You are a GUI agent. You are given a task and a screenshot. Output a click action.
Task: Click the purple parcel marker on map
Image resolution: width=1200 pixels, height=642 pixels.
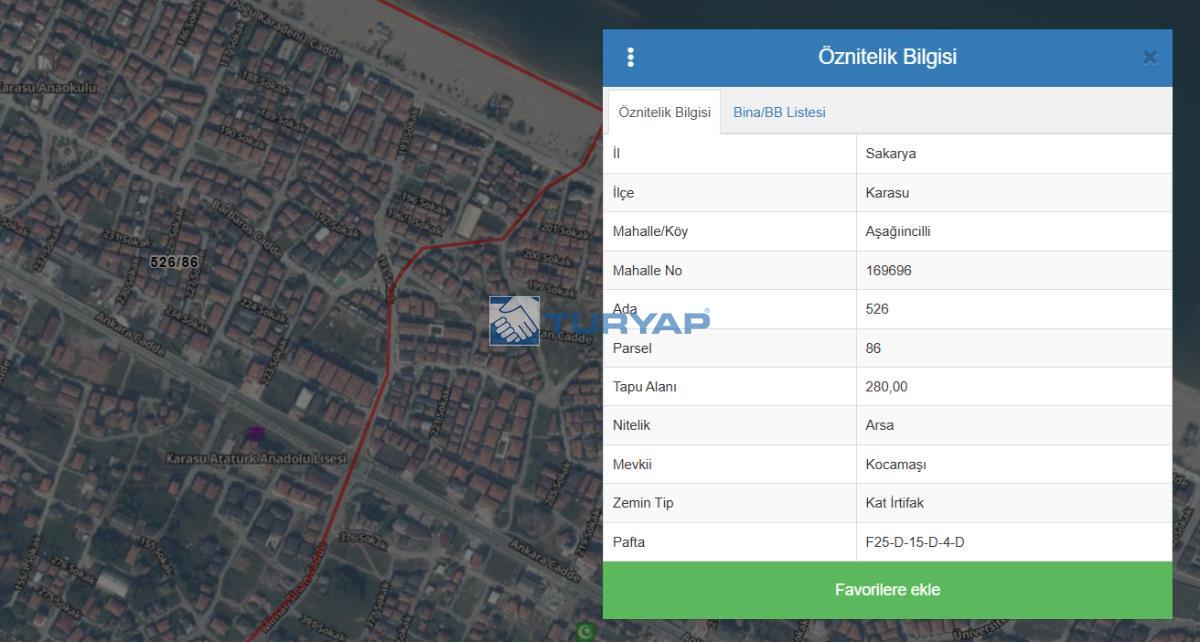coord(255,433)
